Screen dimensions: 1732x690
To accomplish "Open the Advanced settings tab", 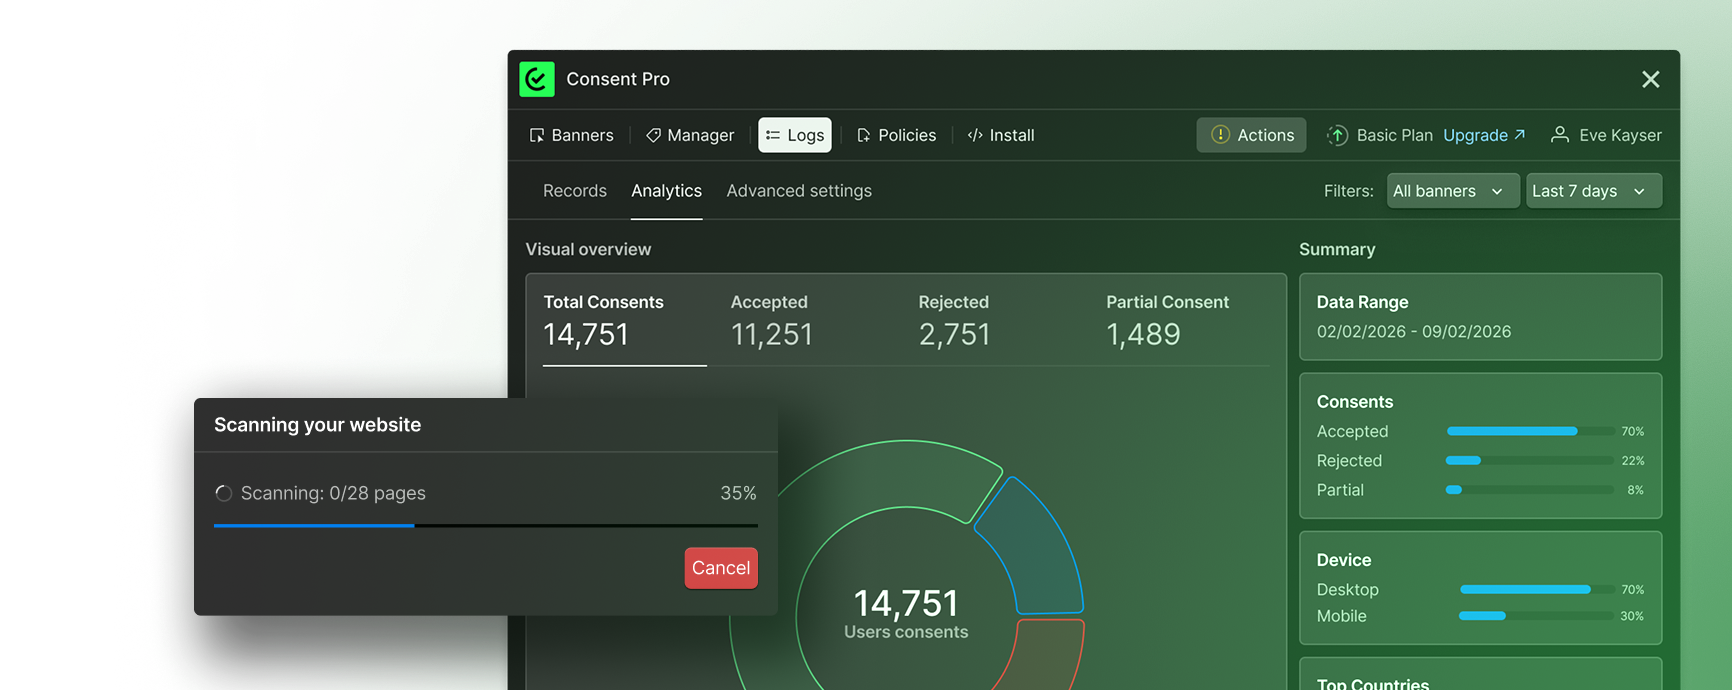I will coord(799,190).
